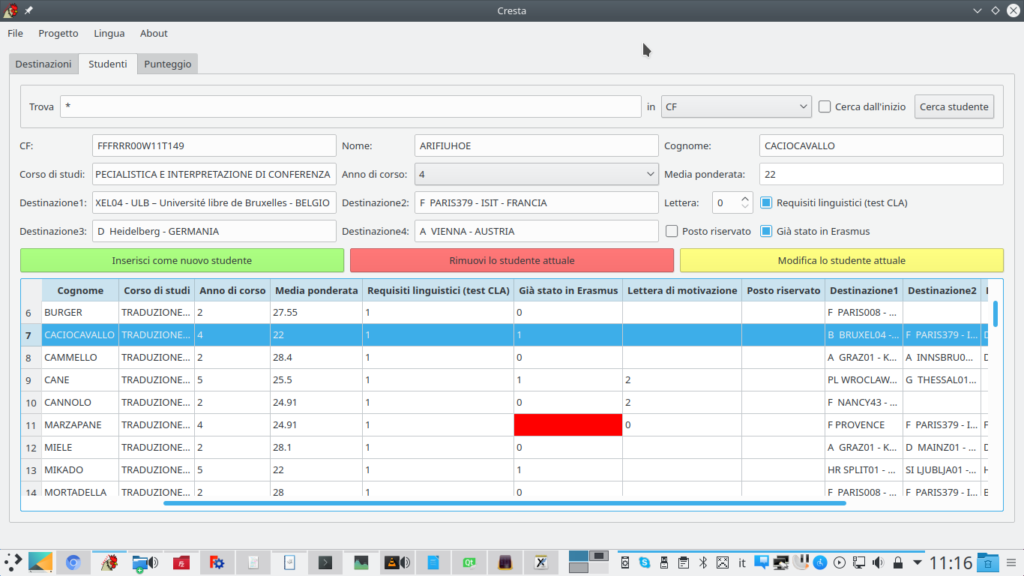Viewport: 1024px width, 576px height.
Task: Click the lock screen tray icon
Action: [x=898, y=563]
